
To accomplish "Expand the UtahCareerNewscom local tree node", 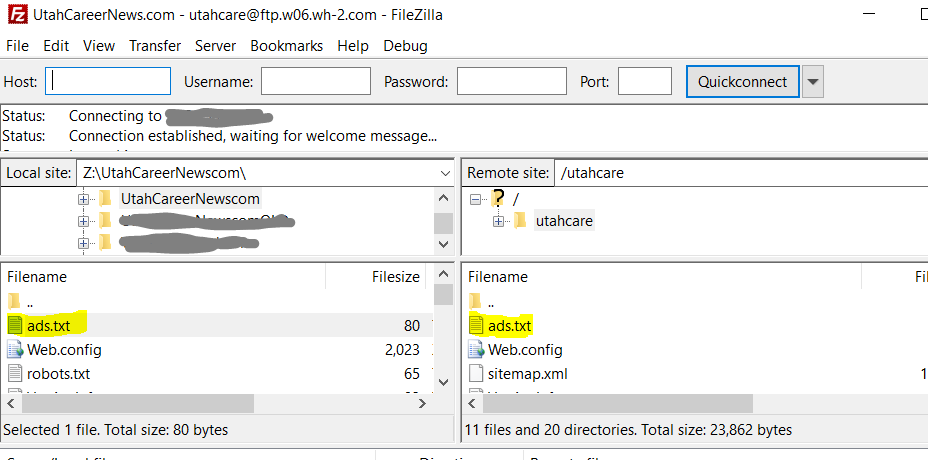I will coord(83,198).
